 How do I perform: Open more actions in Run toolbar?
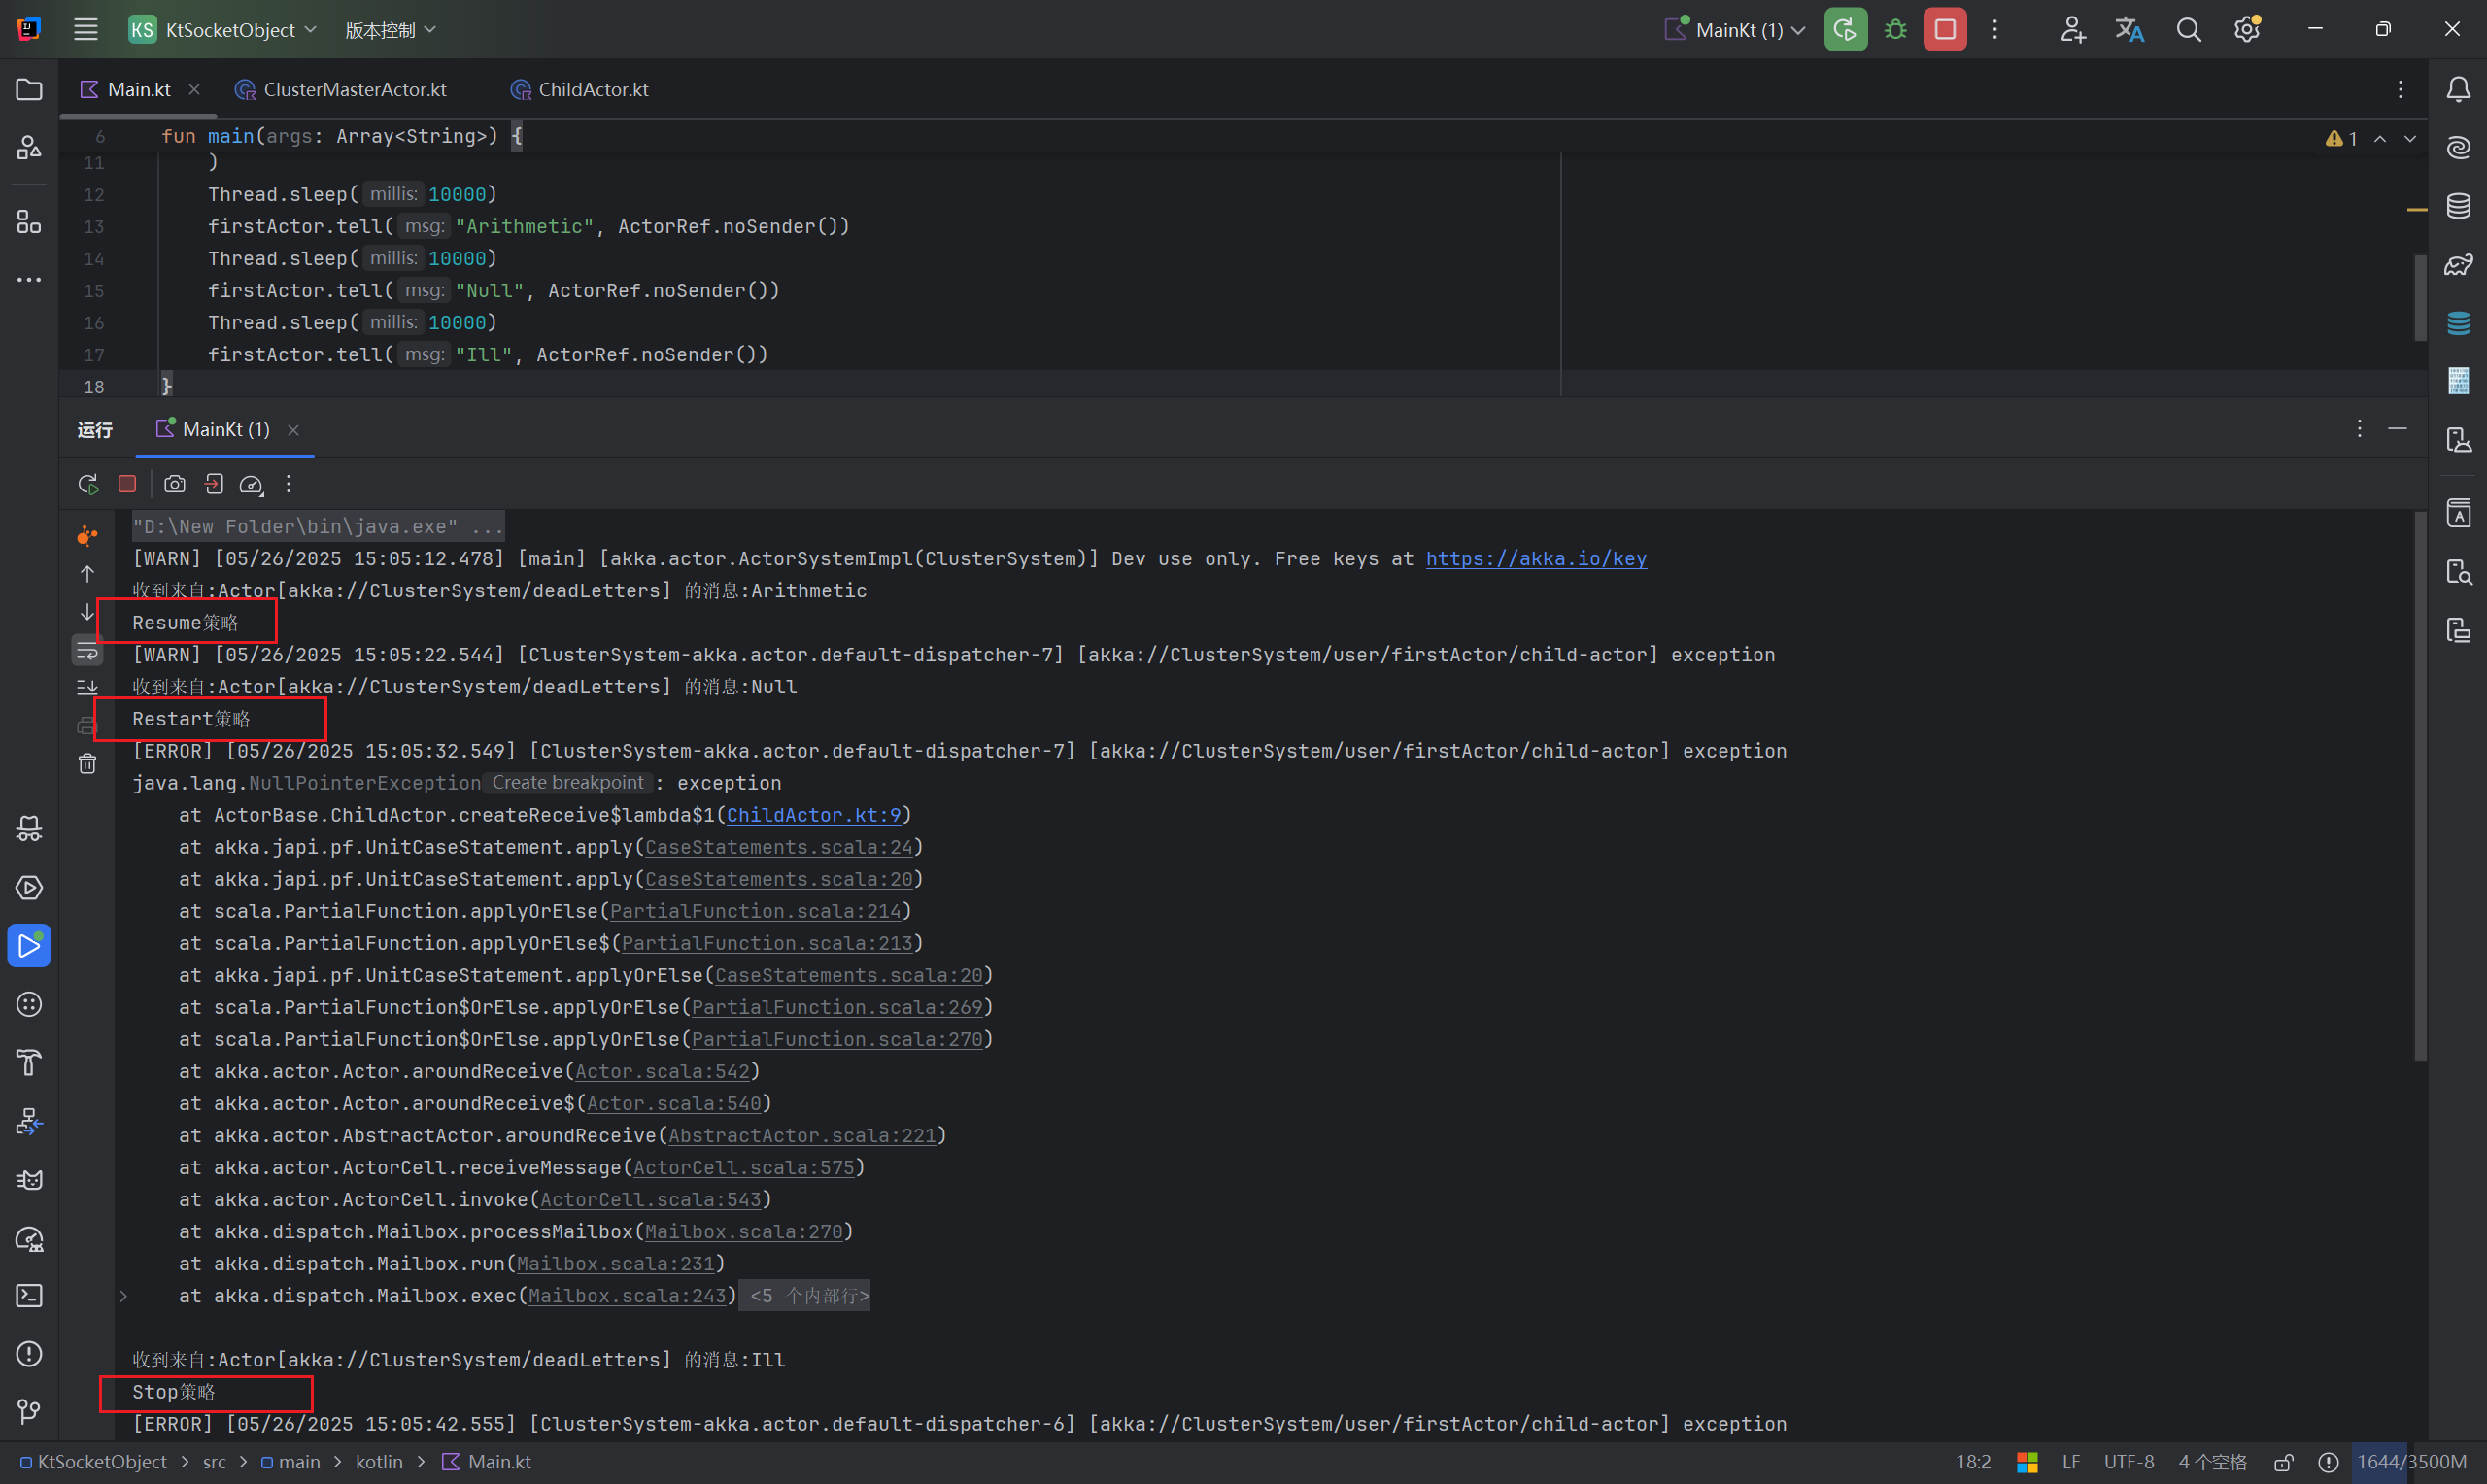tap(289, 484)
